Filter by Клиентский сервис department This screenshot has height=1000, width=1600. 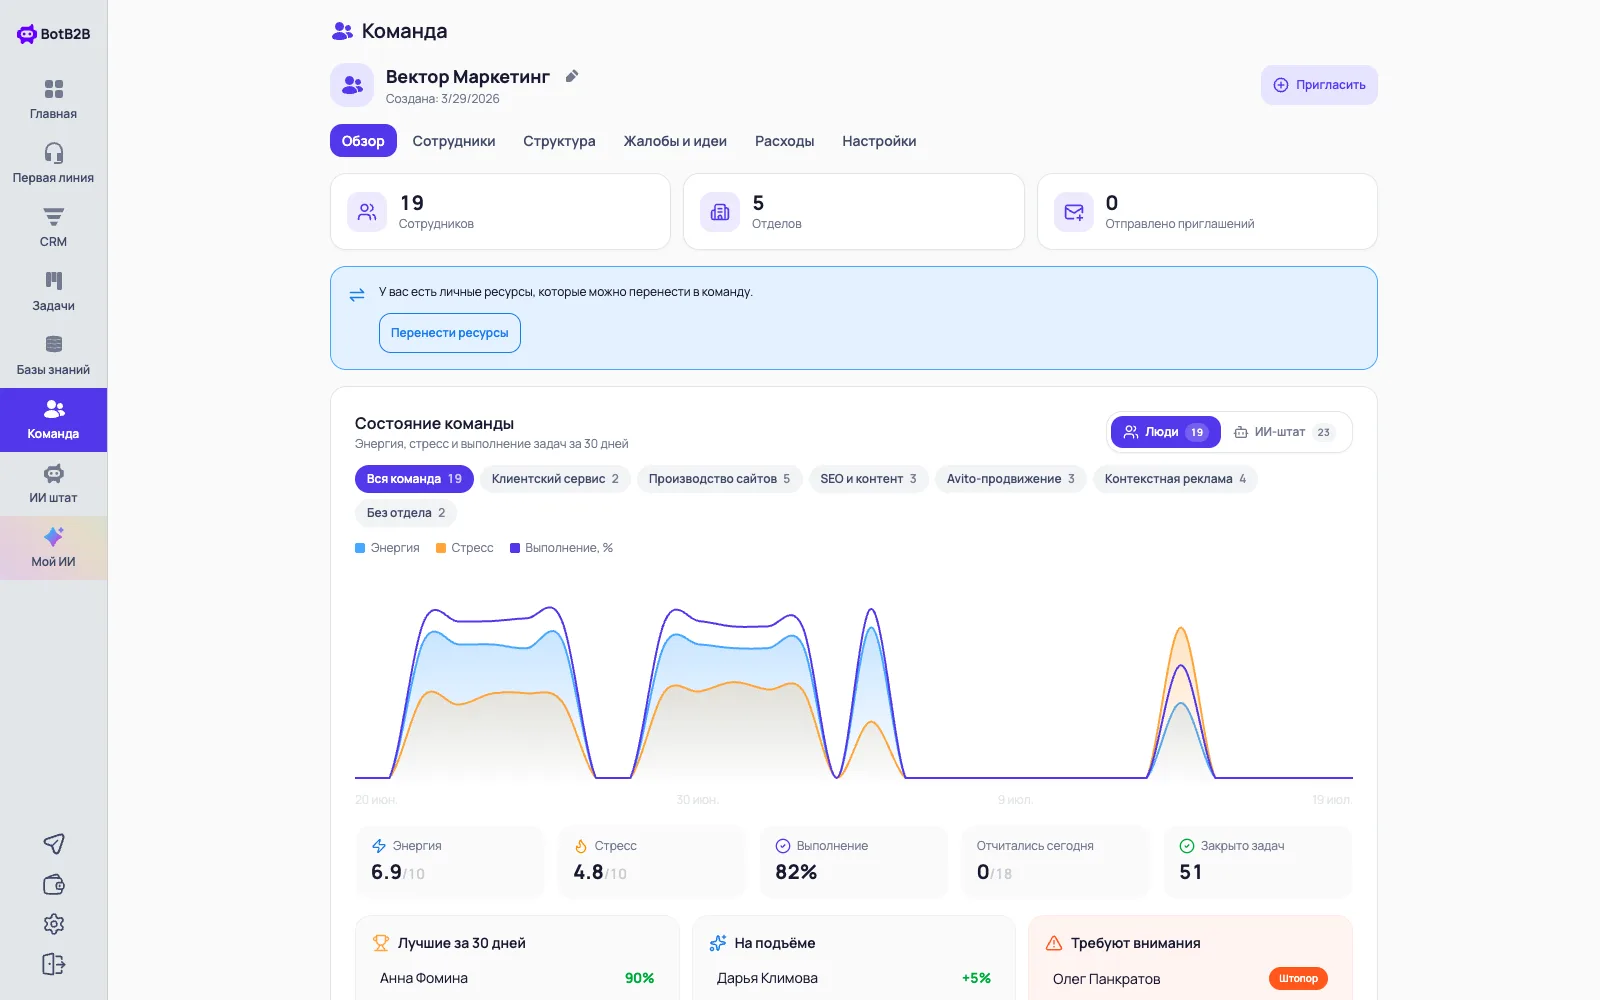555,479
